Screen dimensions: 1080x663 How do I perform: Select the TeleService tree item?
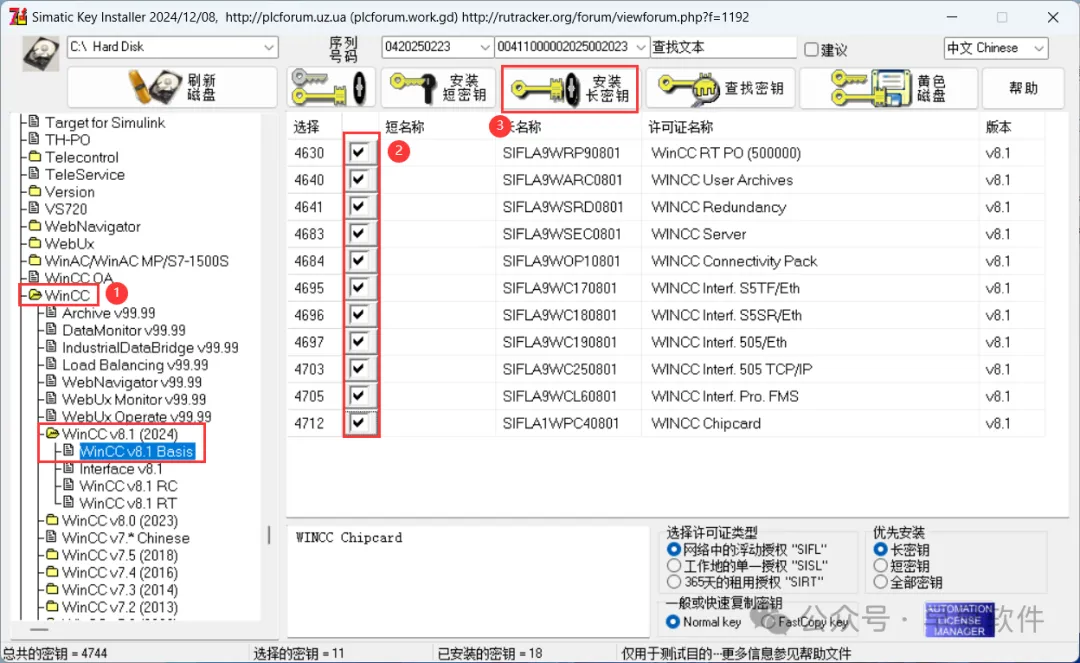pyautogui.click(x=84, y=174)
